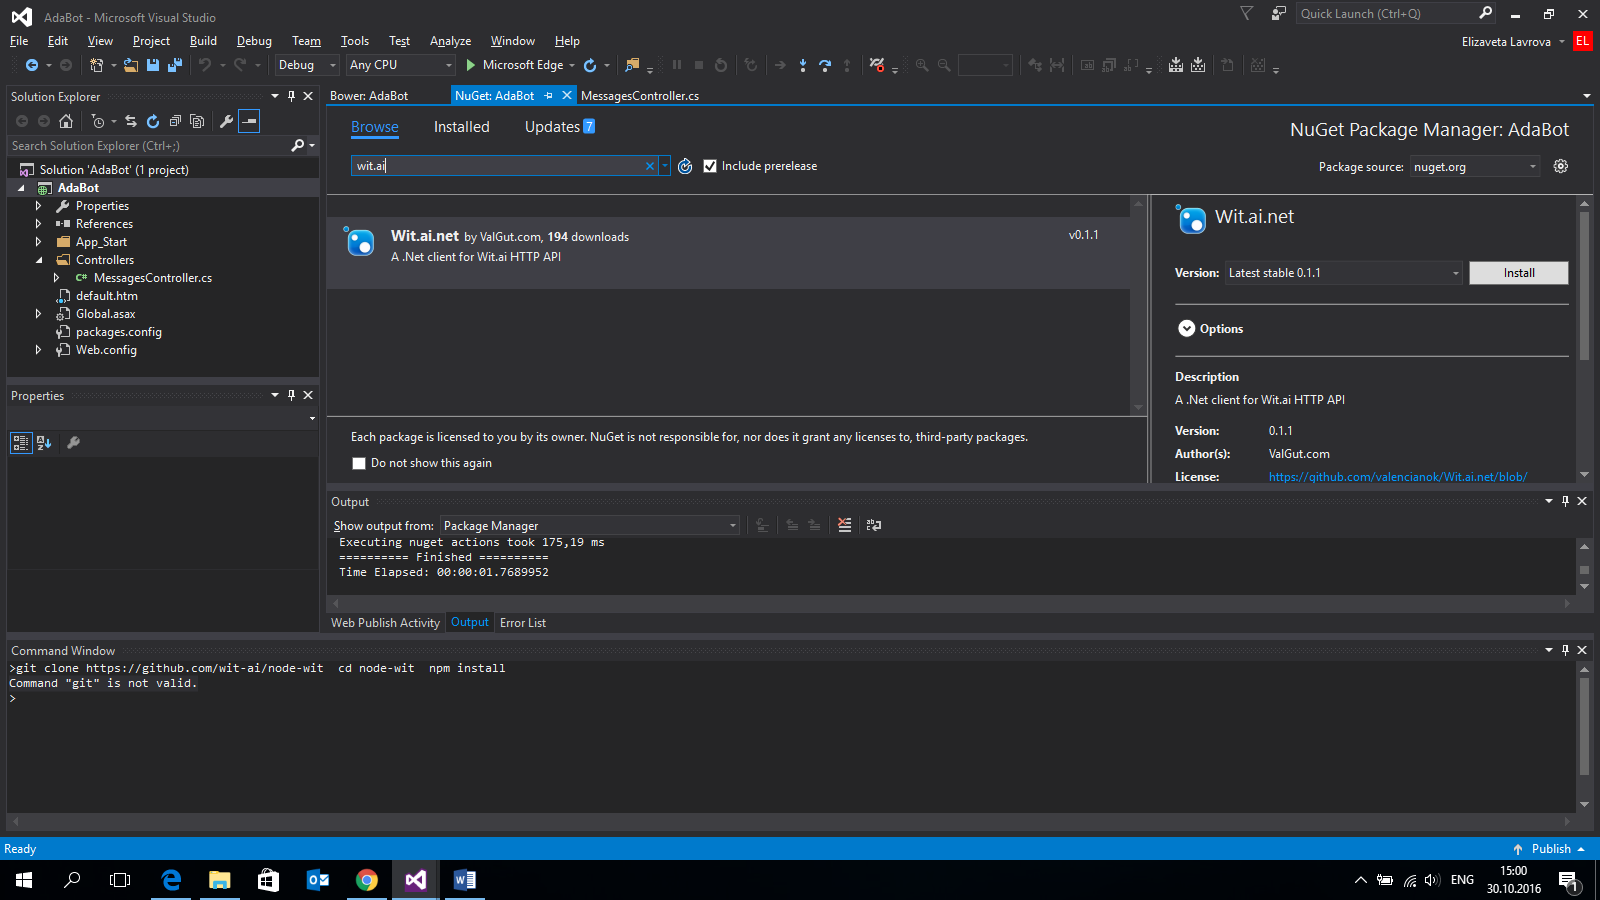Viewport: 1600px width, 900px height.
Task: Switch to Bower: AdaBot tab
Action: click(369, 96)
